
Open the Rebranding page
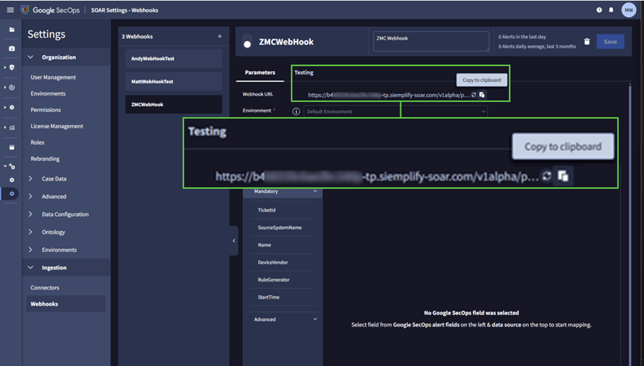pyautogui.click(x=45, y=159)
